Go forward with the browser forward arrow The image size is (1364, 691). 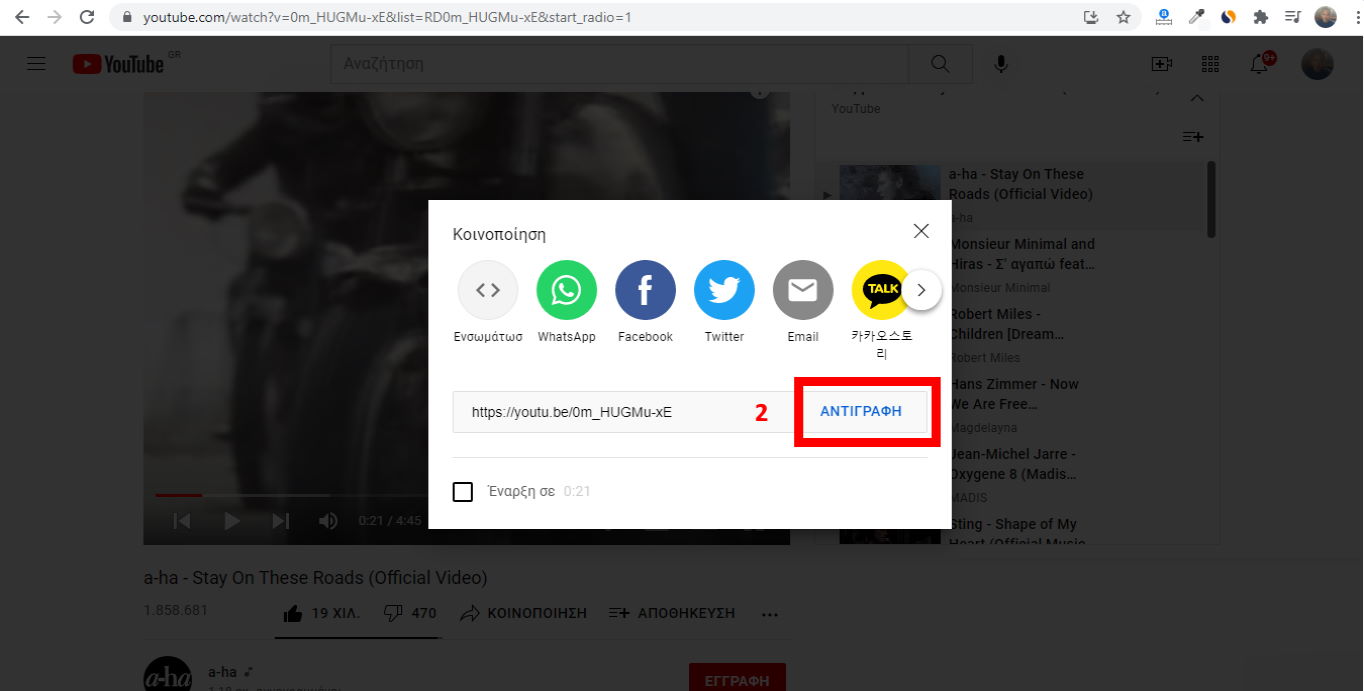[x=54, y=17]
